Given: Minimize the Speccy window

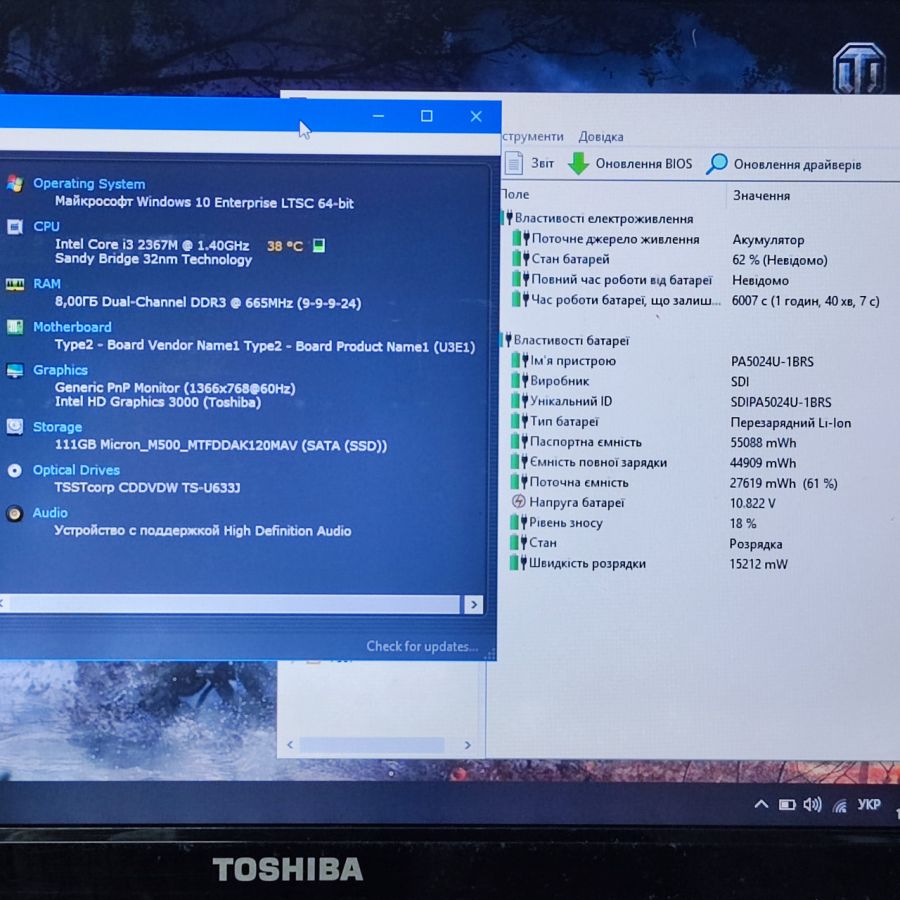Looking at the screenshot, I should pyautogui.click(x=378, y=116).
